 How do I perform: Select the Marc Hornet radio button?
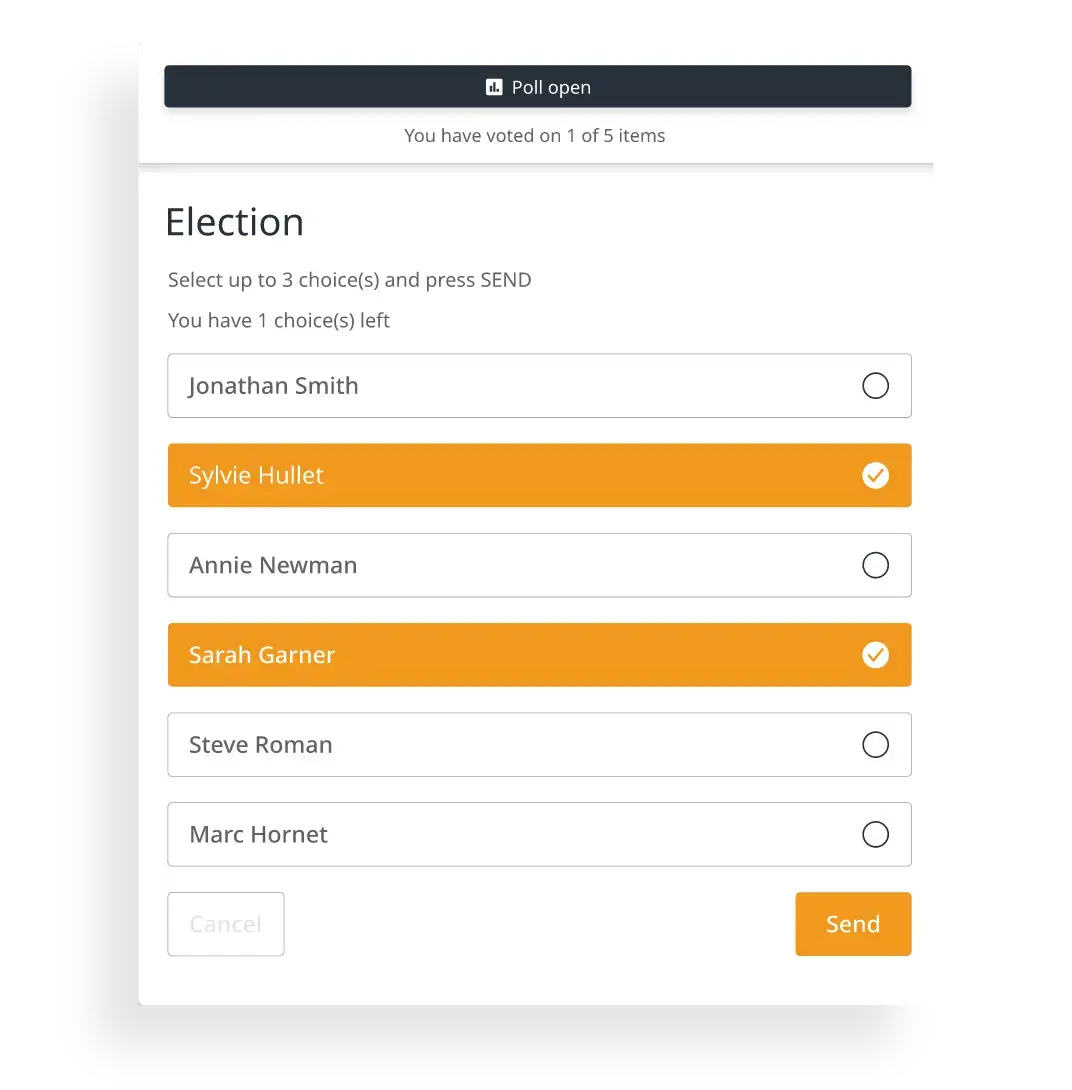click(x=875, y=834)
